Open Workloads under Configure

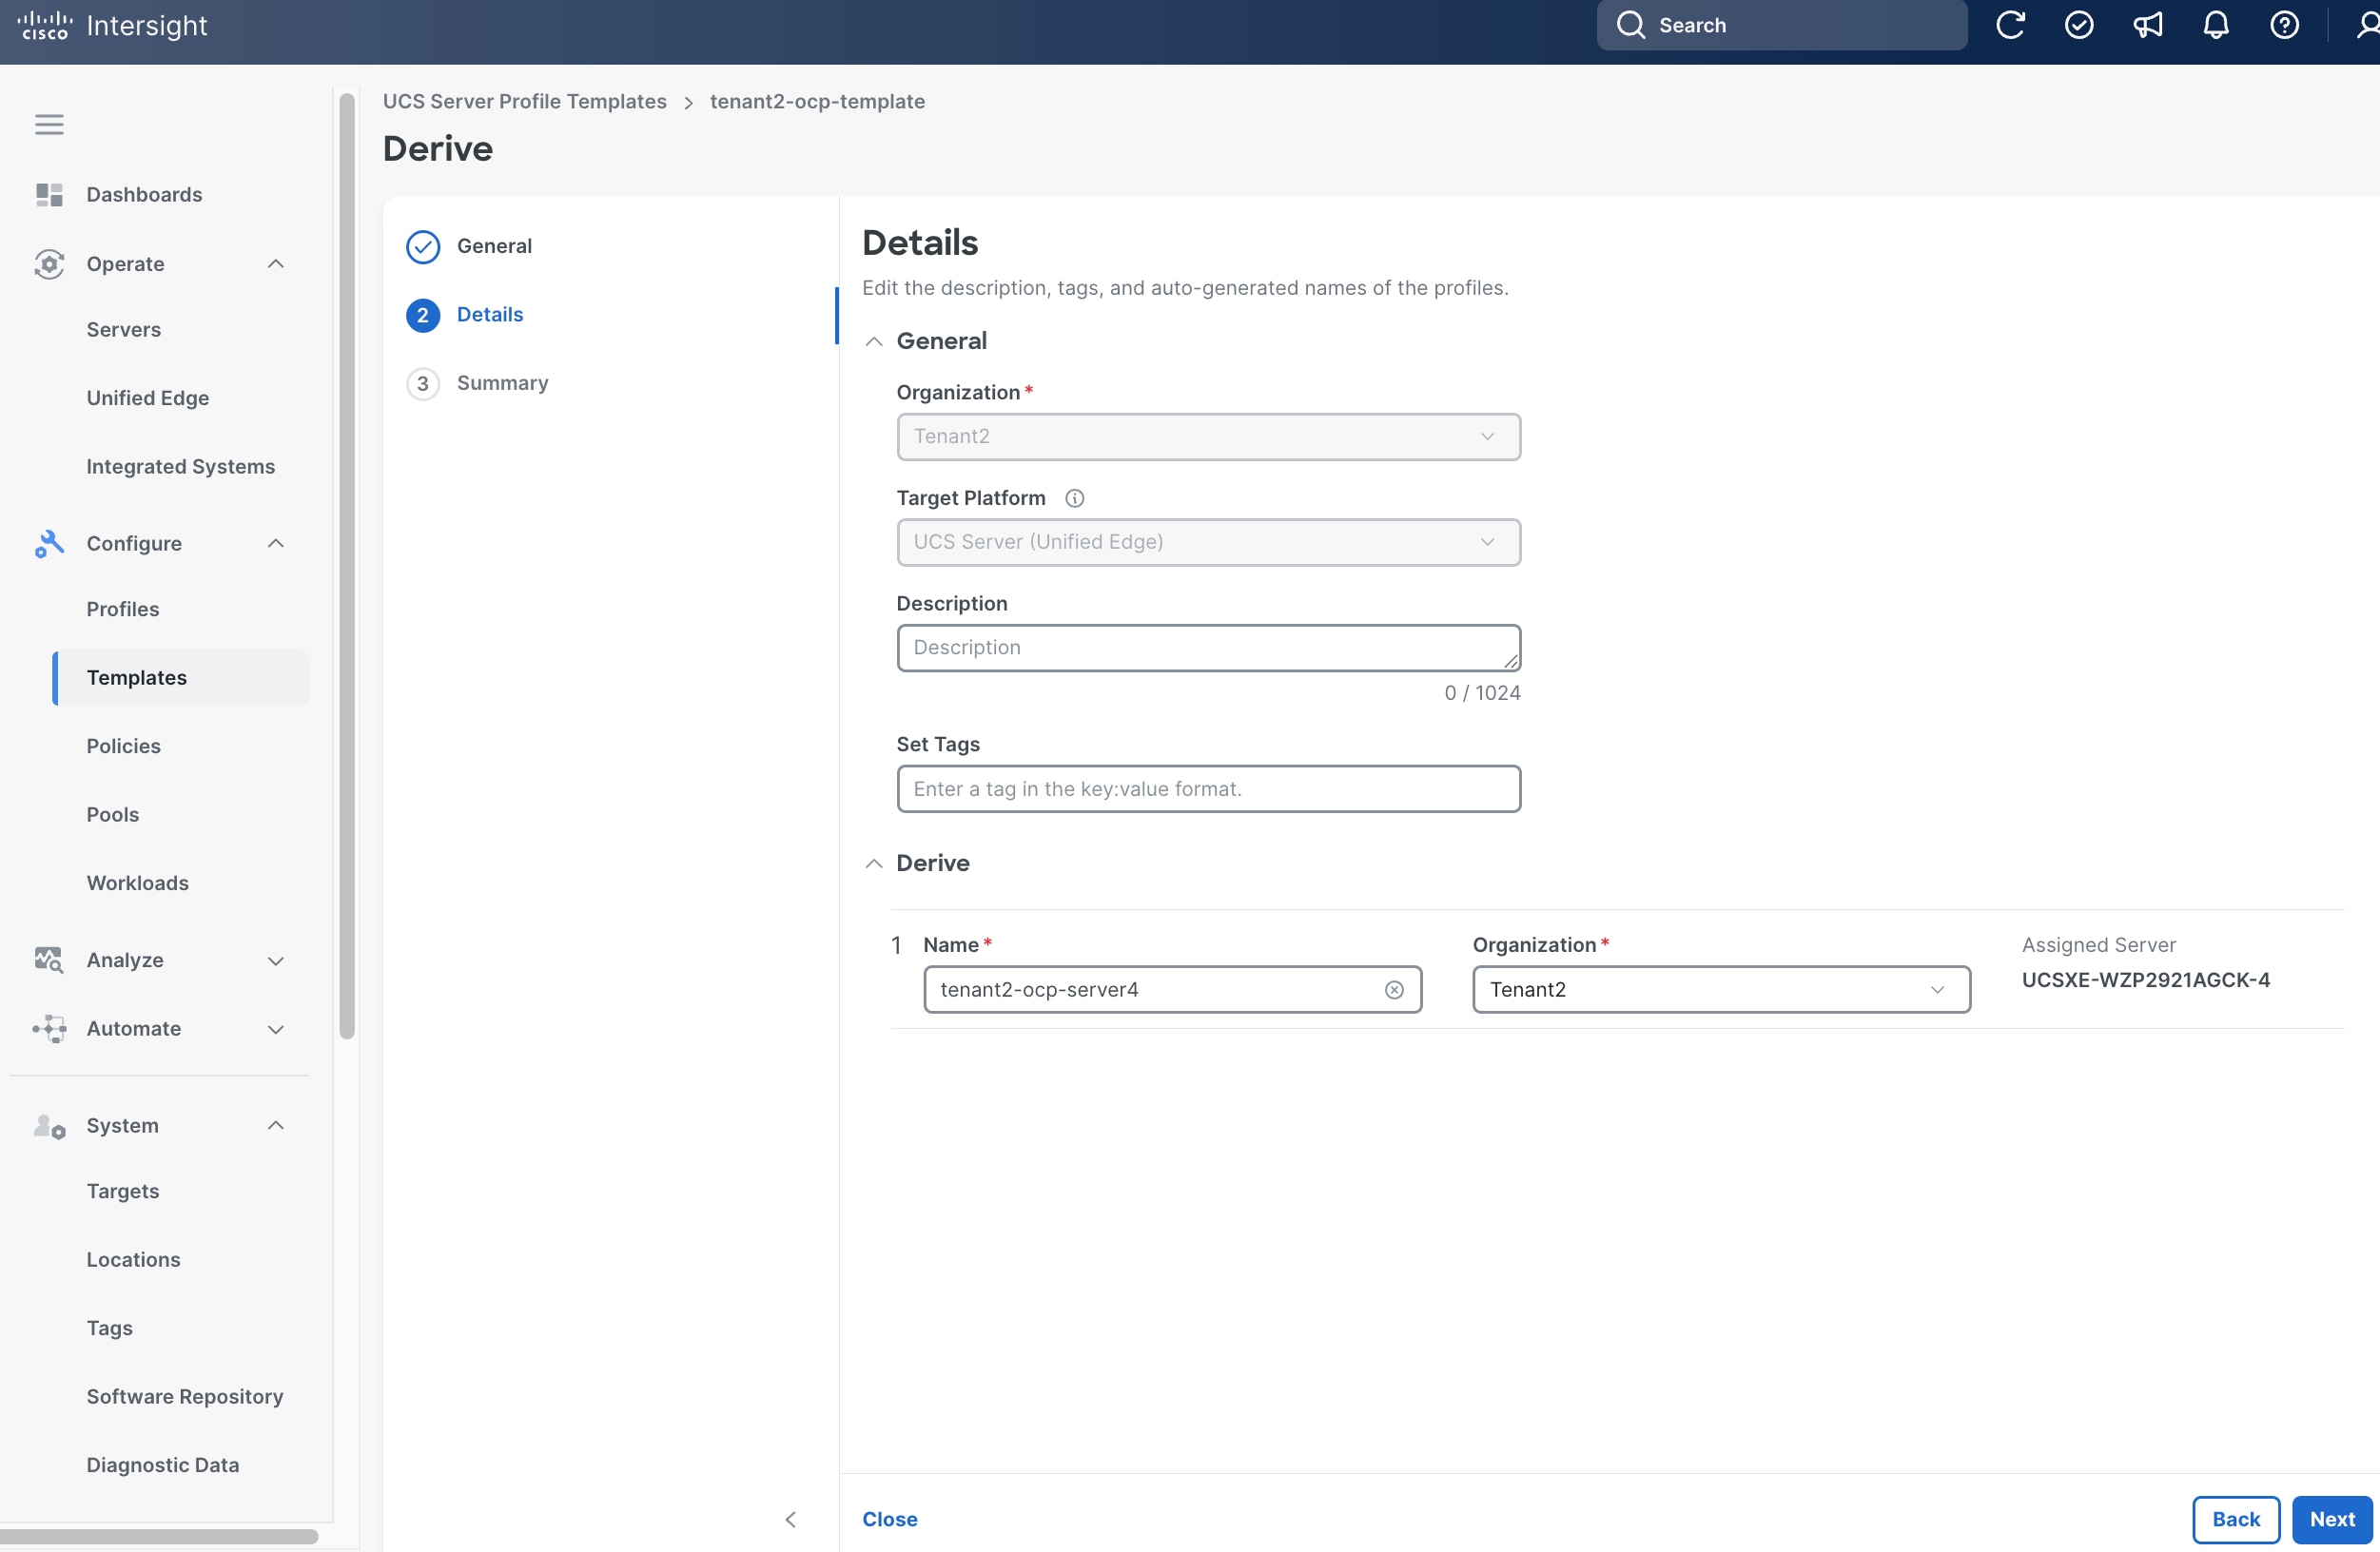137,883
